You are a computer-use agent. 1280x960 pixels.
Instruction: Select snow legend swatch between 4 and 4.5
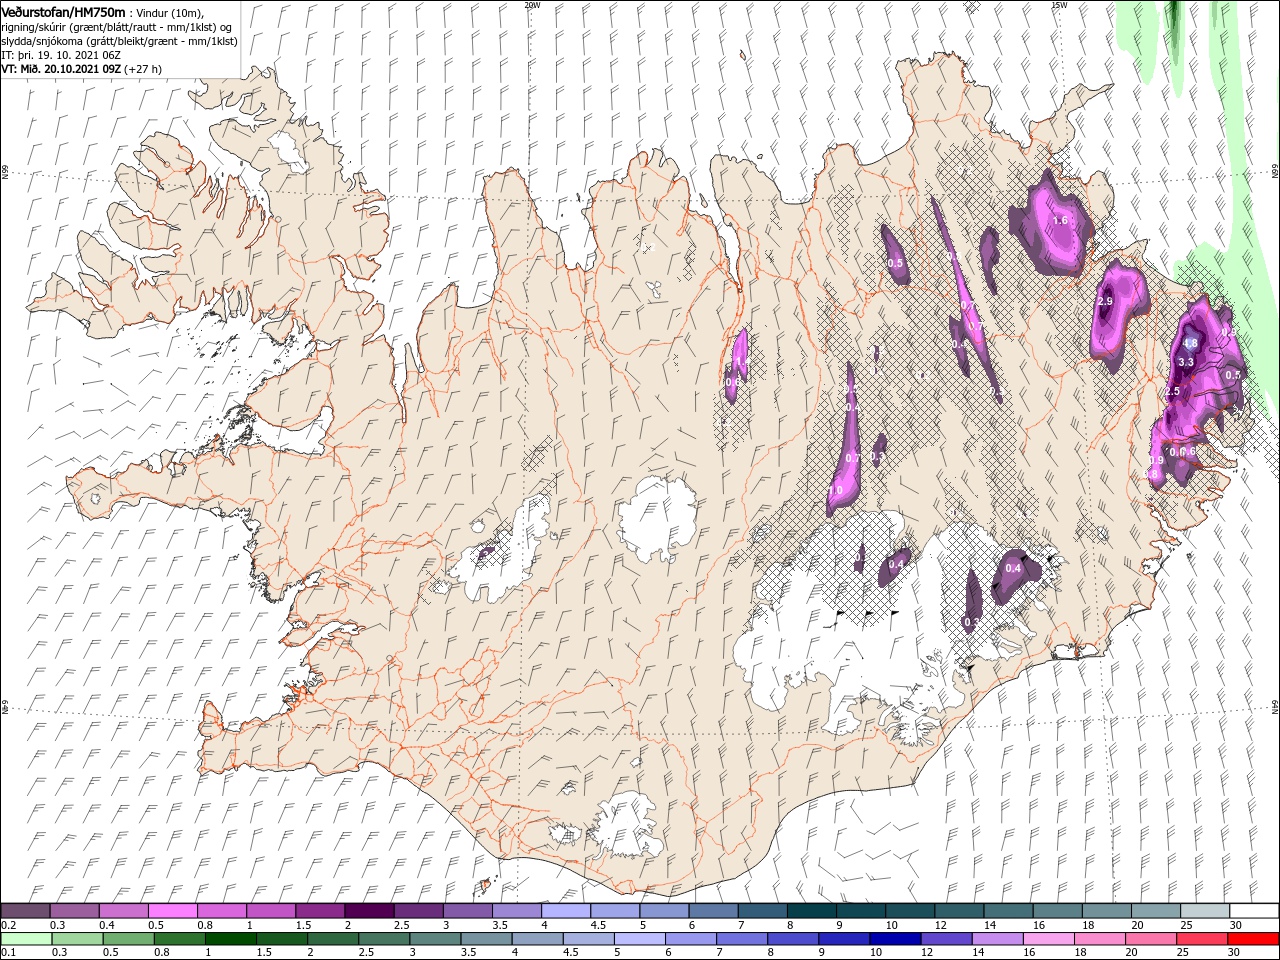tap(566, 911)
